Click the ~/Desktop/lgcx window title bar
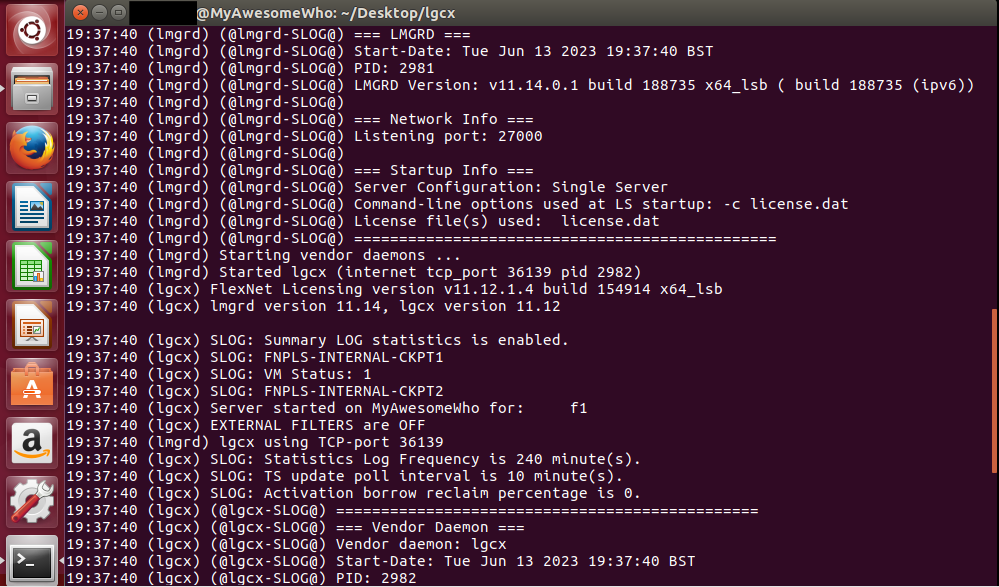The height and width of the screenshot is (587, 999). (531, 13)
